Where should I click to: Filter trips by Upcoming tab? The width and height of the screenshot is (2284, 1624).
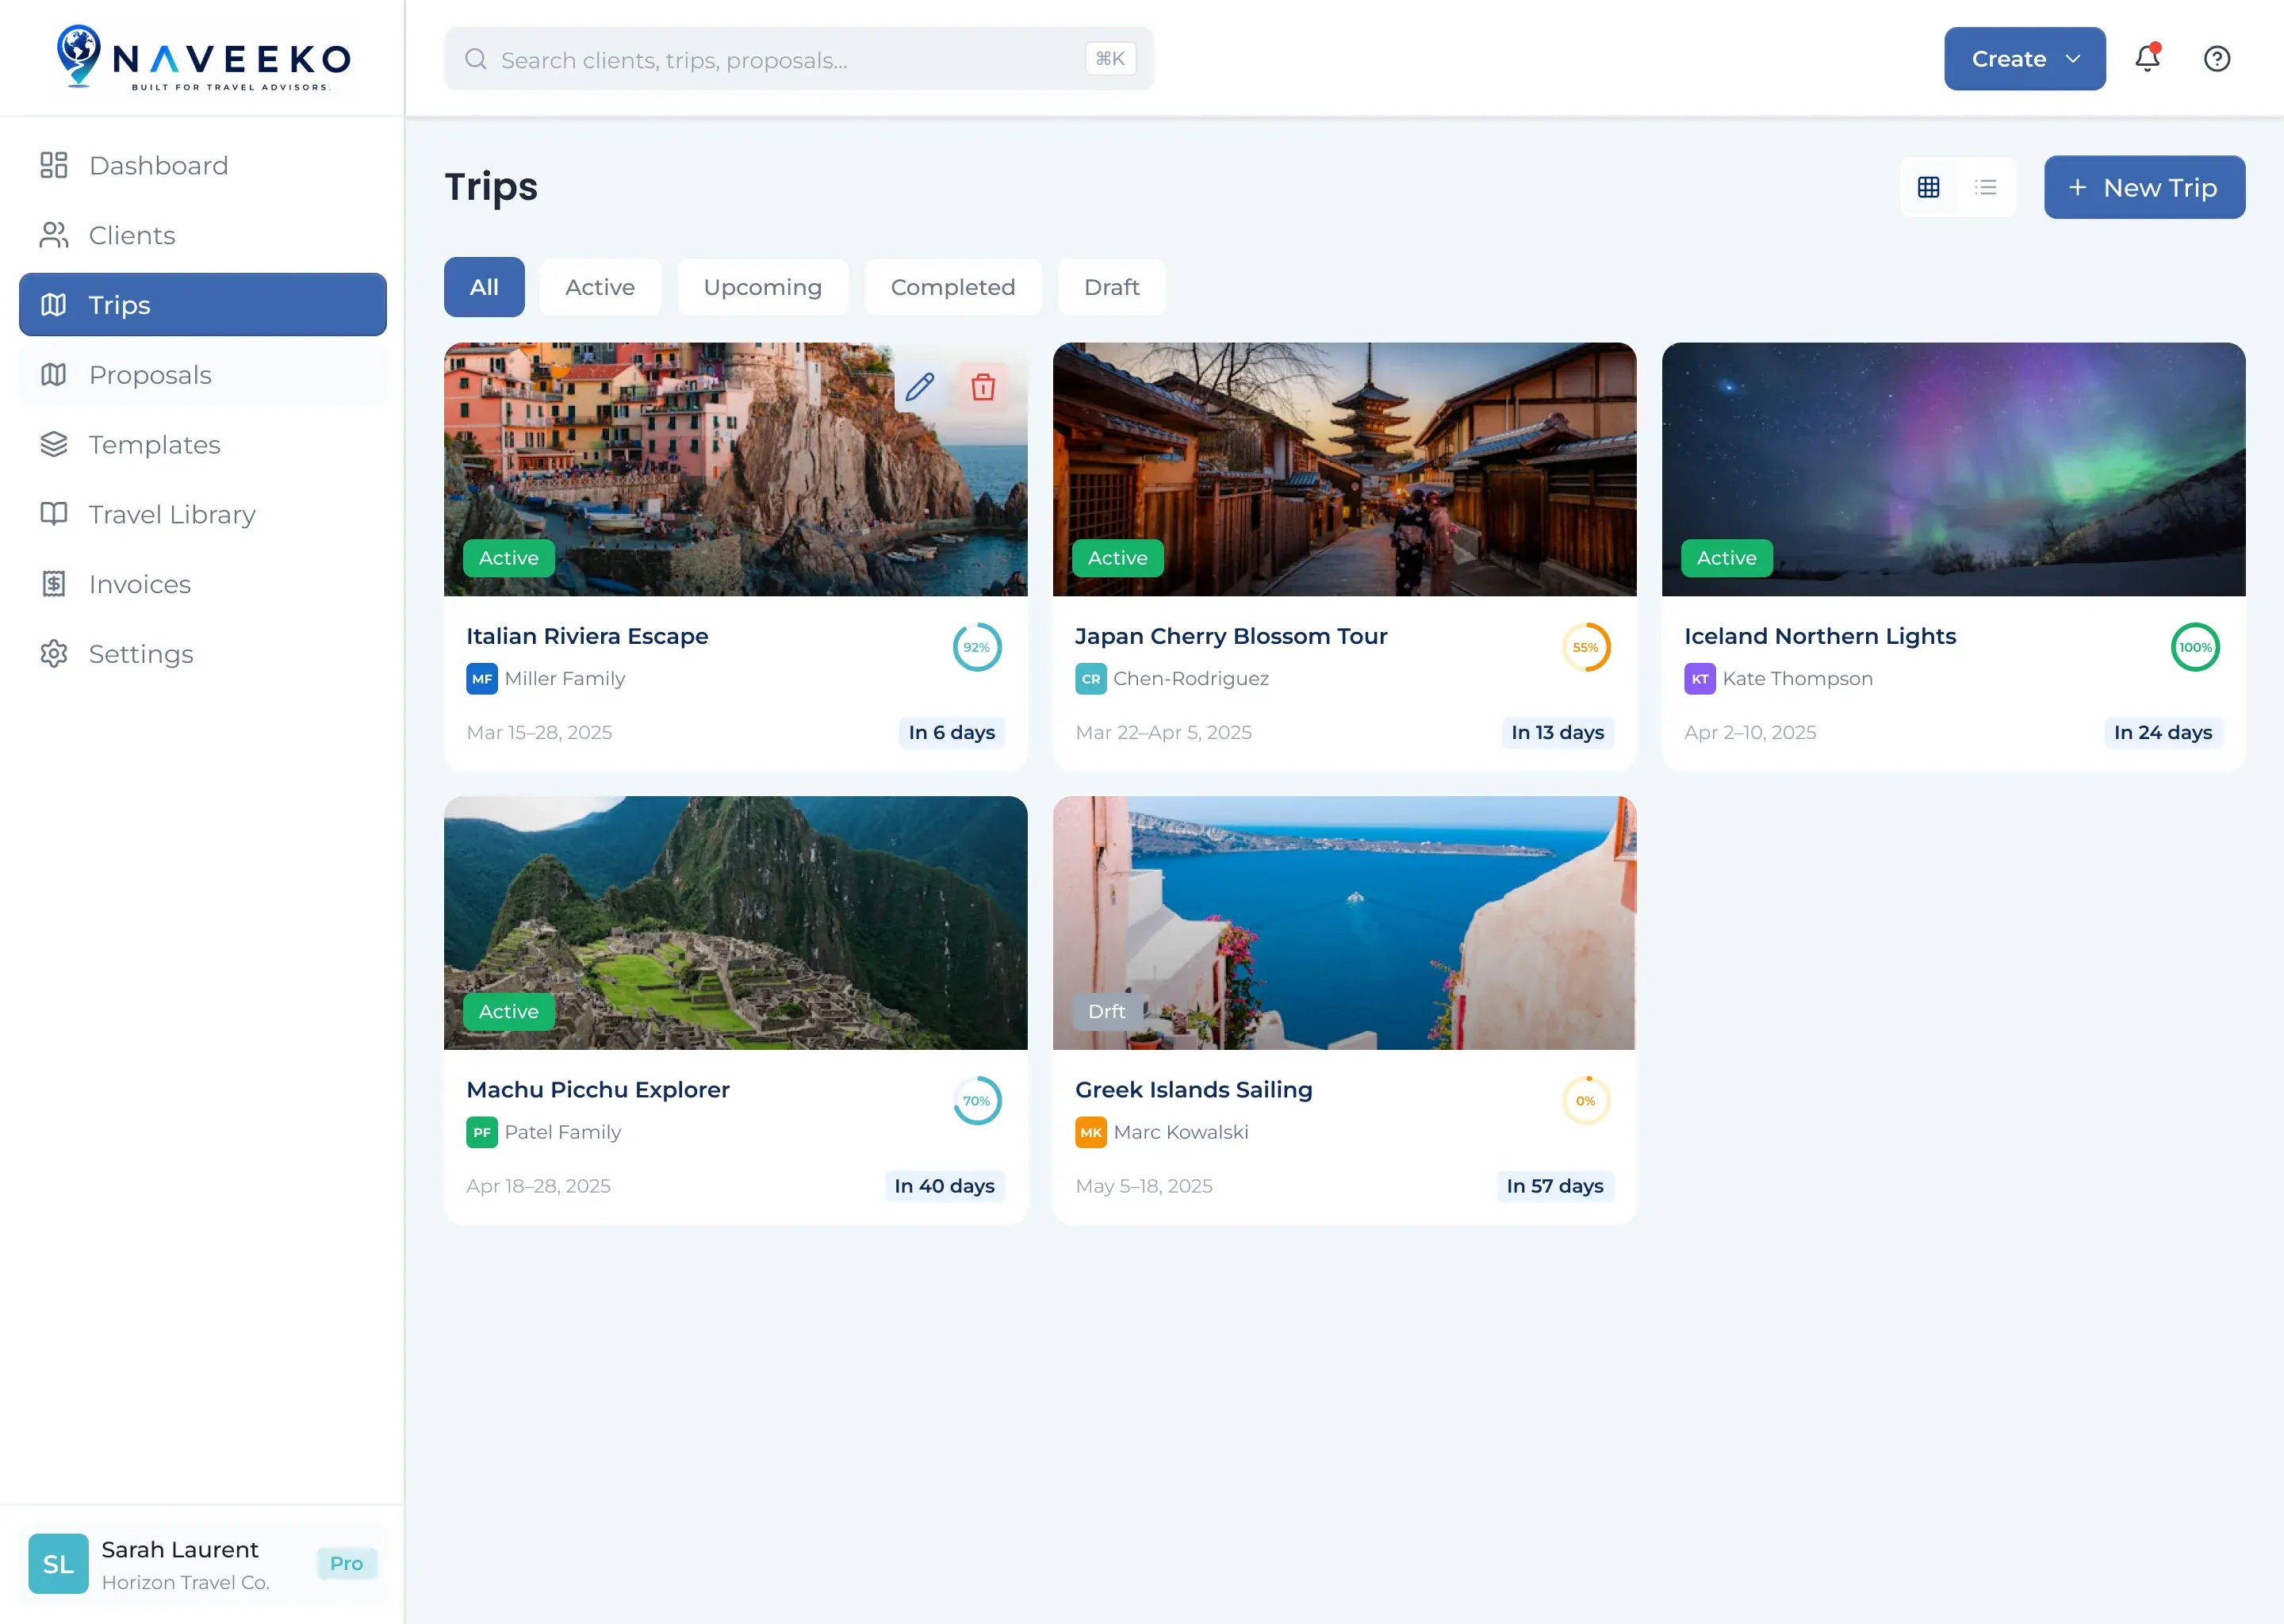click(x=763, y=287)
